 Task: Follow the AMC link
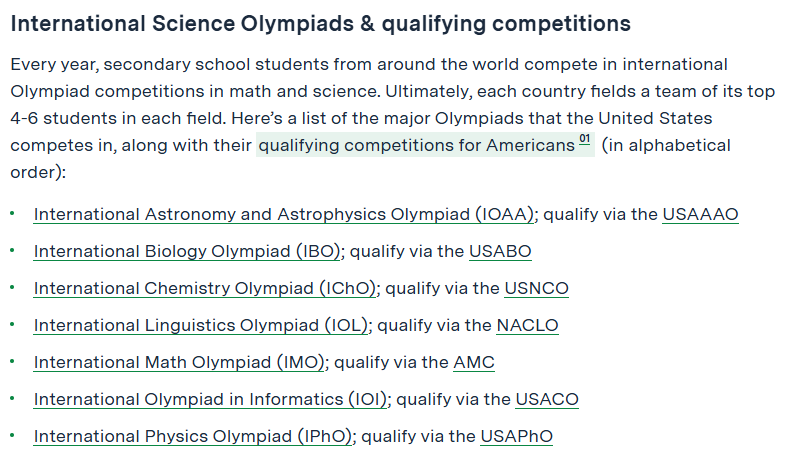tap(474, 362)
